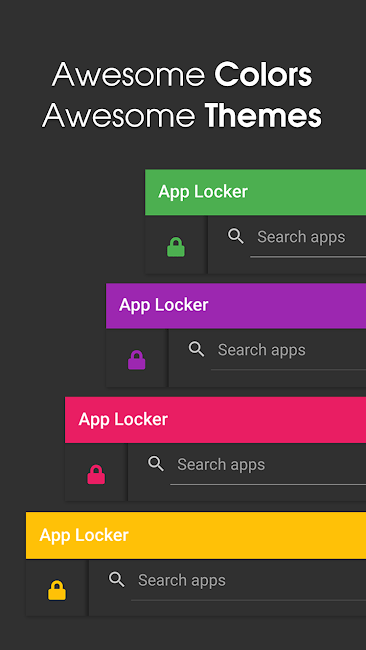Click the purple padlock icon

(137, 360)
